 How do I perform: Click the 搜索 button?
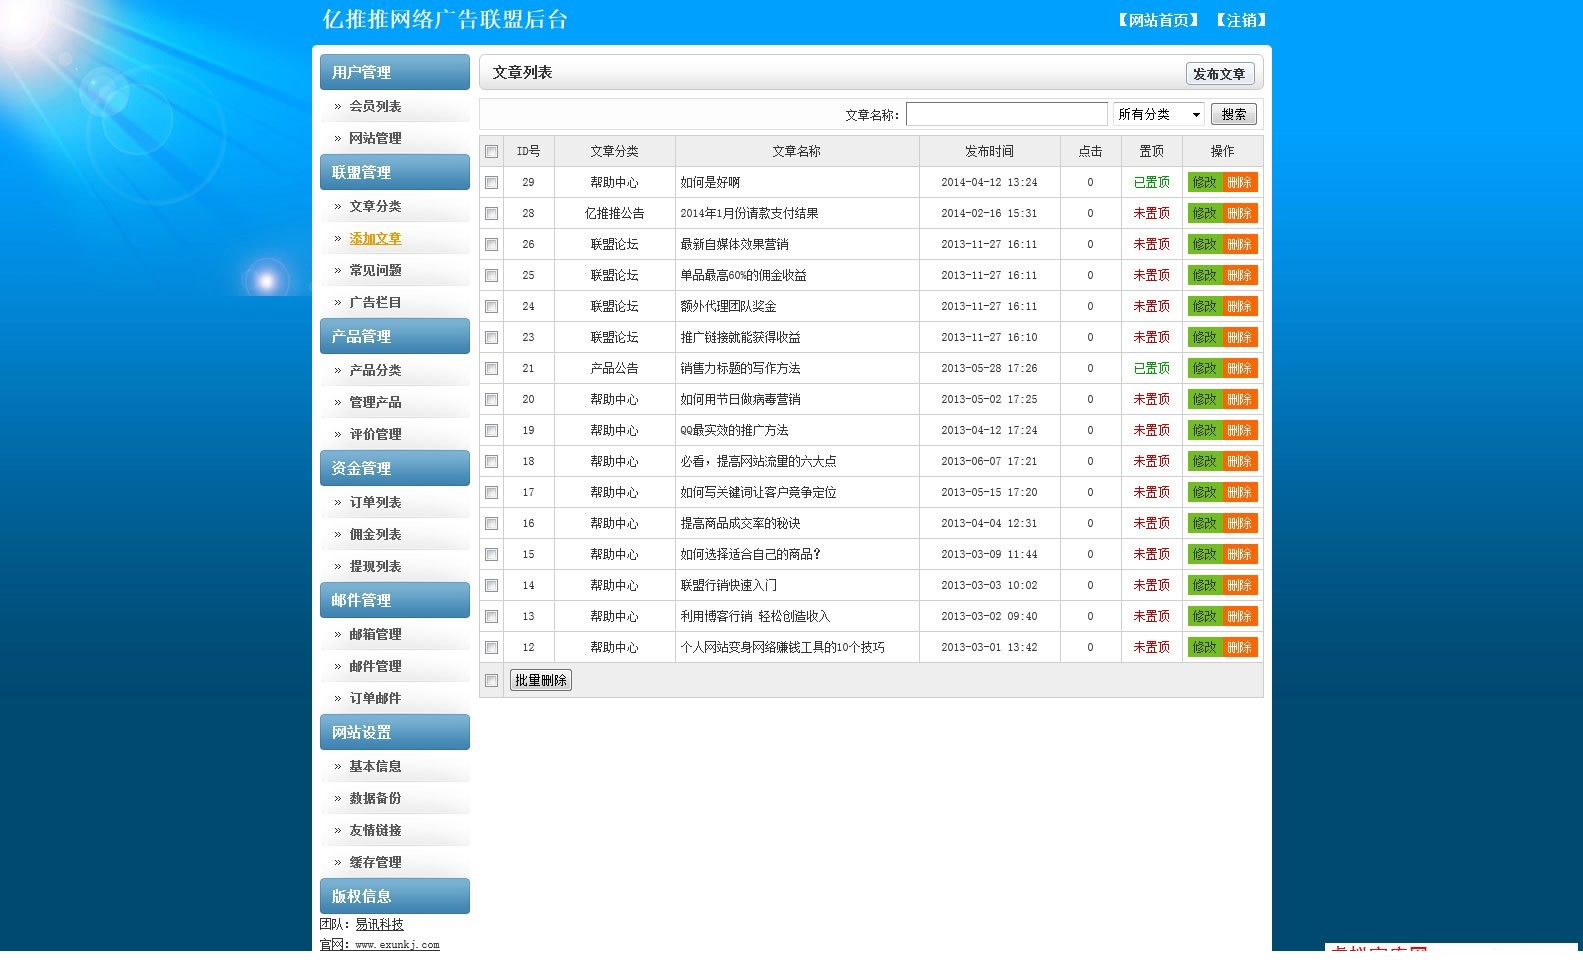[x=1234, y=114]
